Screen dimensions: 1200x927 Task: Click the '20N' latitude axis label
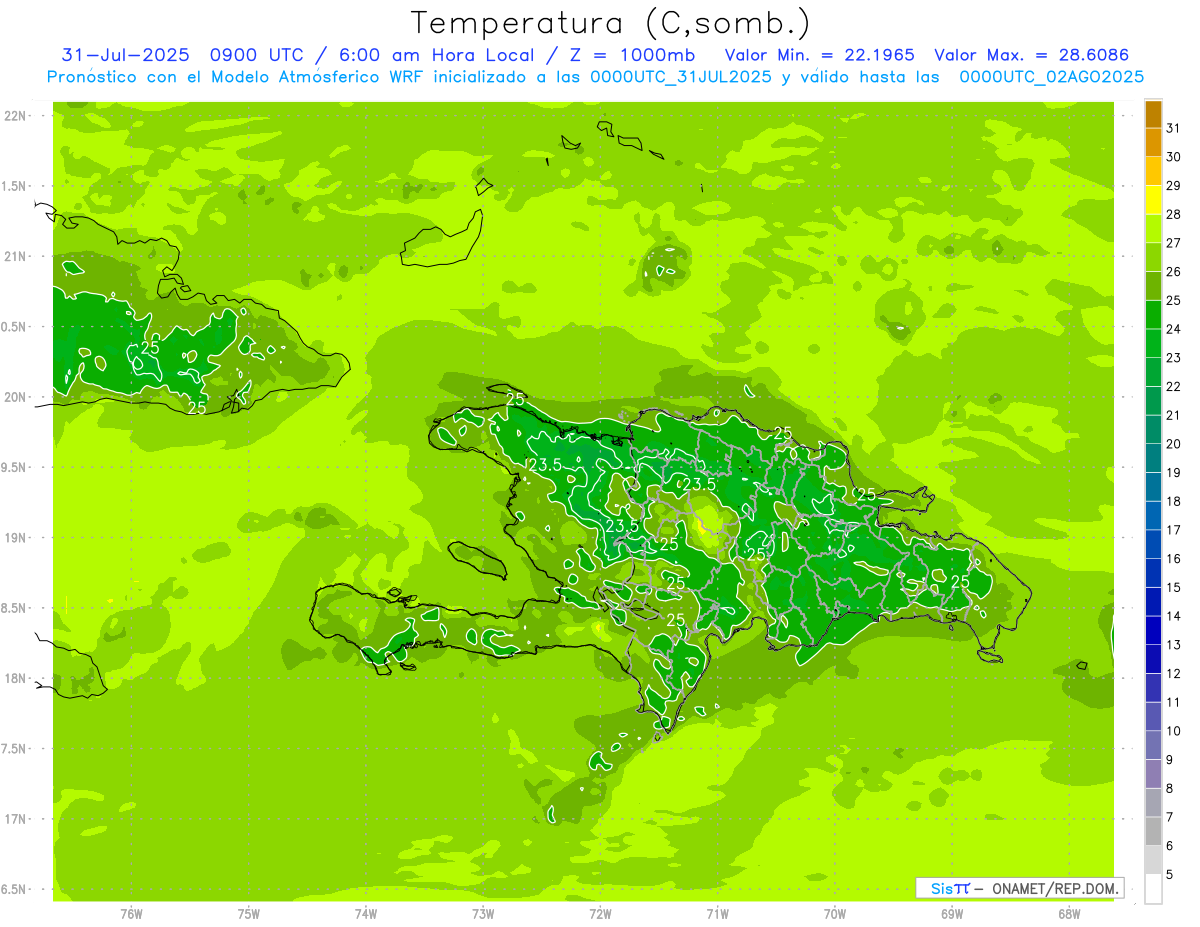[14, 397]
